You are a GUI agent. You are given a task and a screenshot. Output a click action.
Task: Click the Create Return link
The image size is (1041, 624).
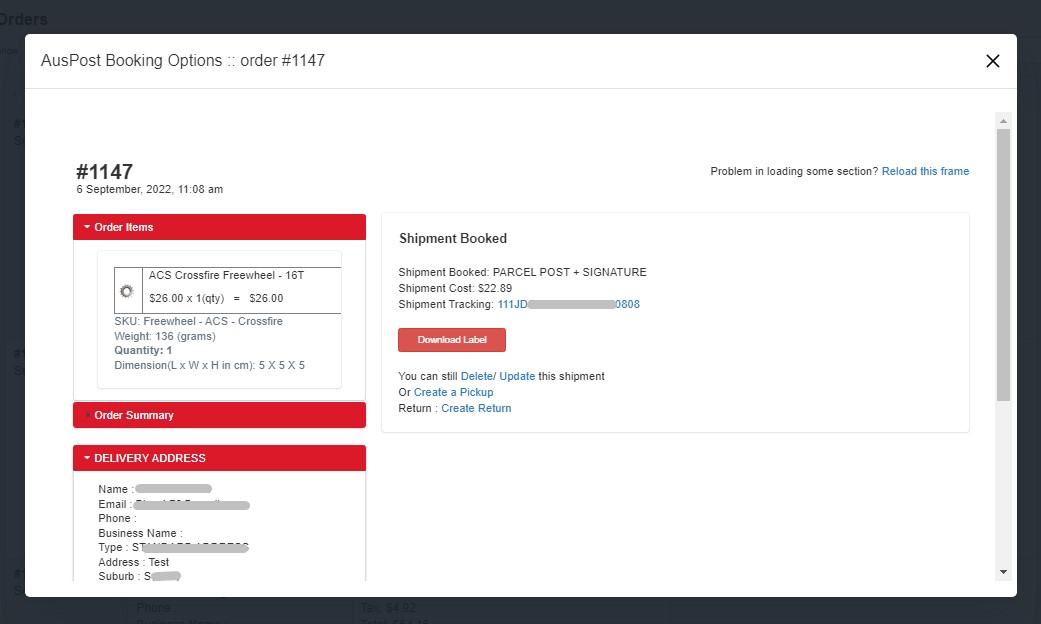point(476,408)
